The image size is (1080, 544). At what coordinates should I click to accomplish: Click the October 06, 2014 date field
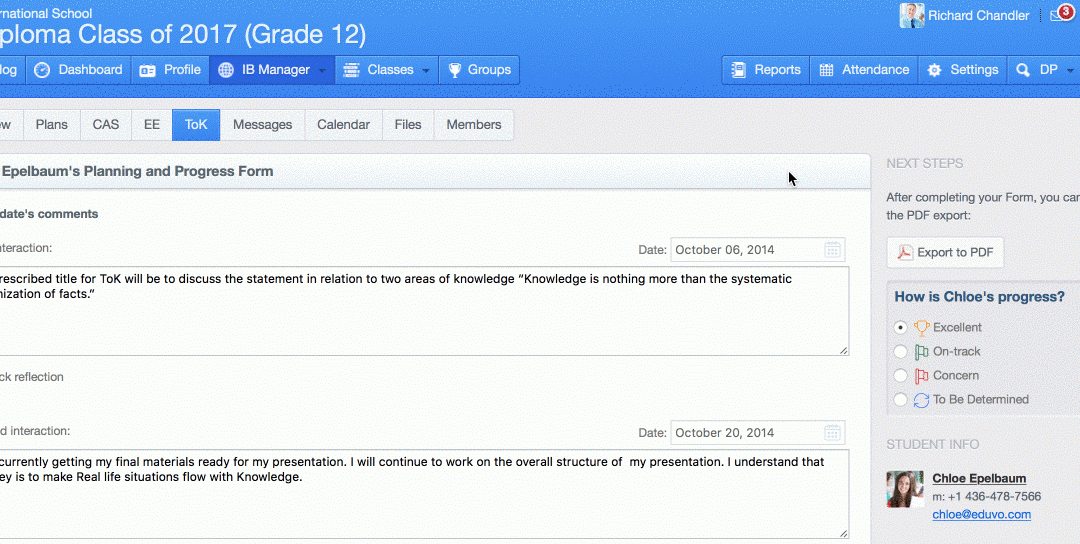point(758,250)
